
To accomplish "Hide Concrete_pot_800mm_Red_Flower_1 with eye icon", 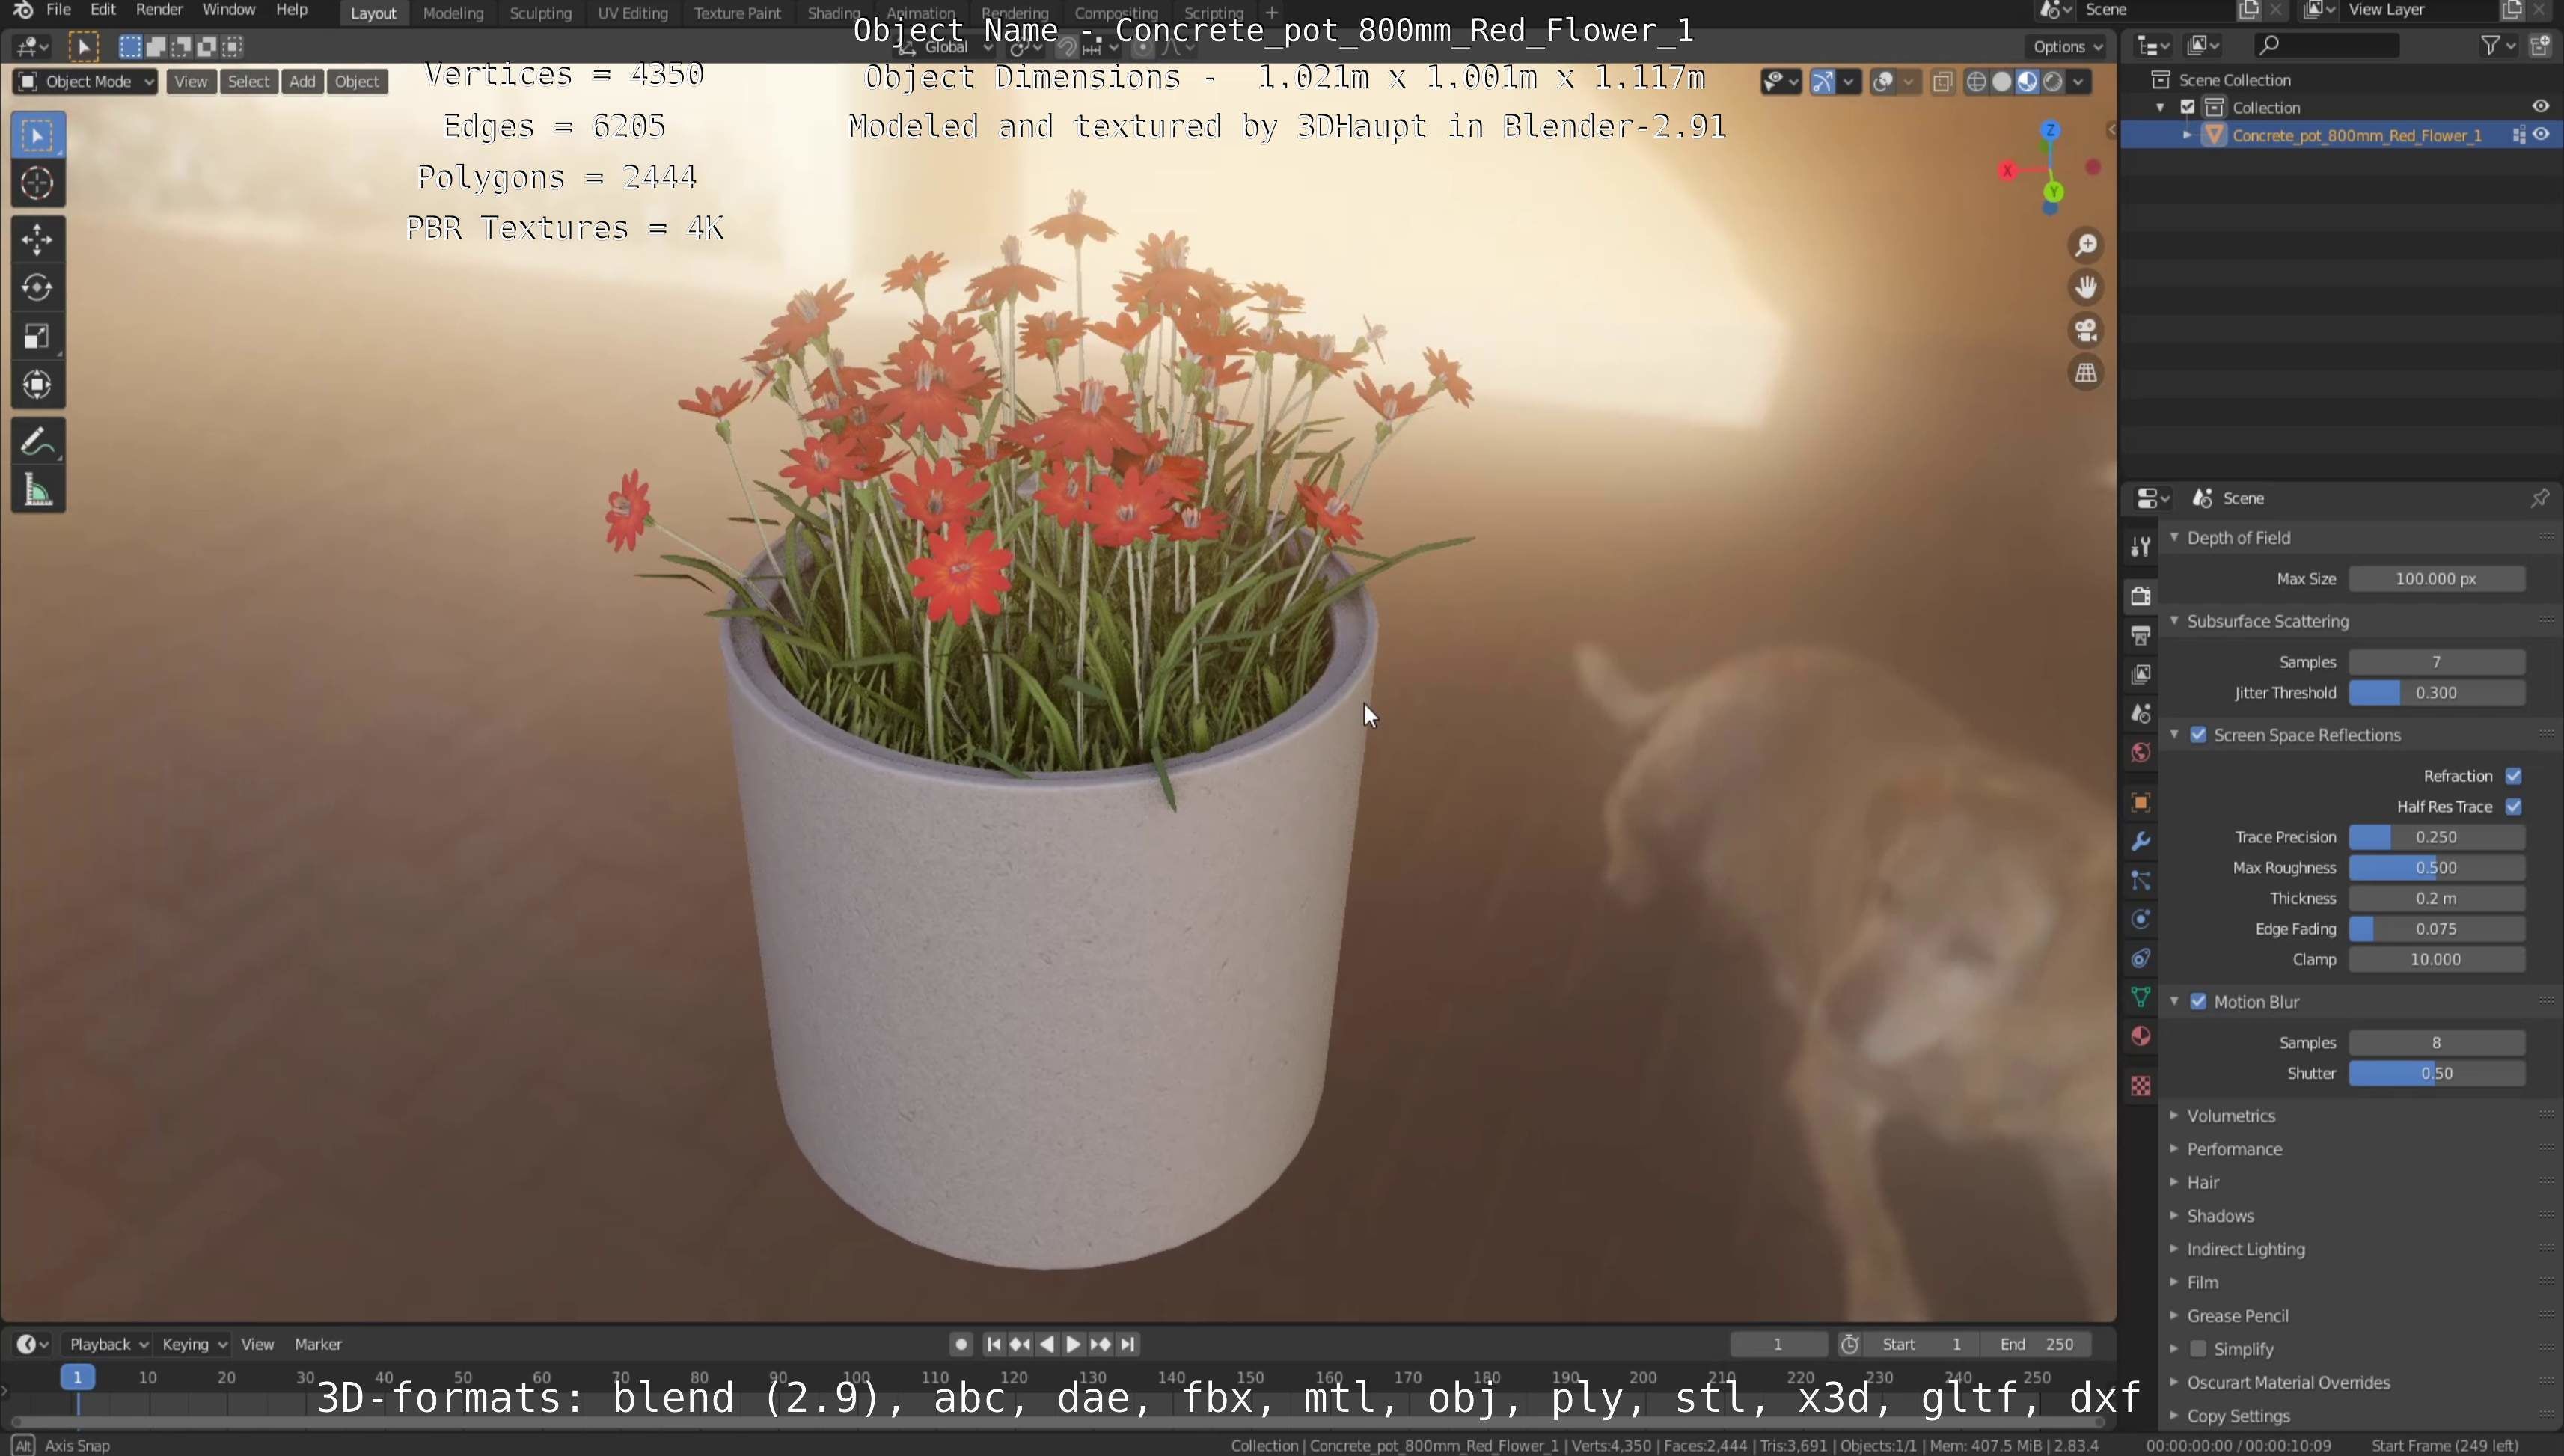I will (x=2540, y=135).
